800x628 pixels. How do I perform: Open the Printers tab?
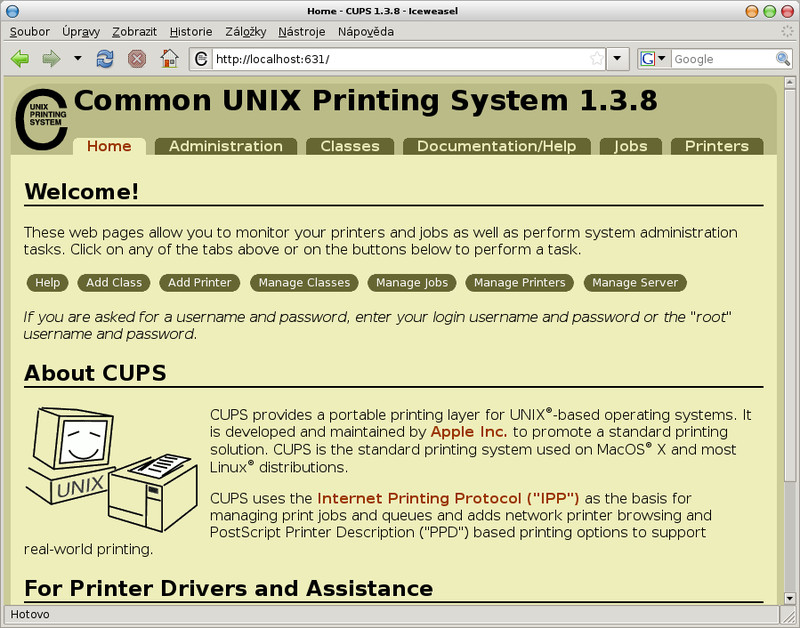pyautogui.click(x=717, y=146)
